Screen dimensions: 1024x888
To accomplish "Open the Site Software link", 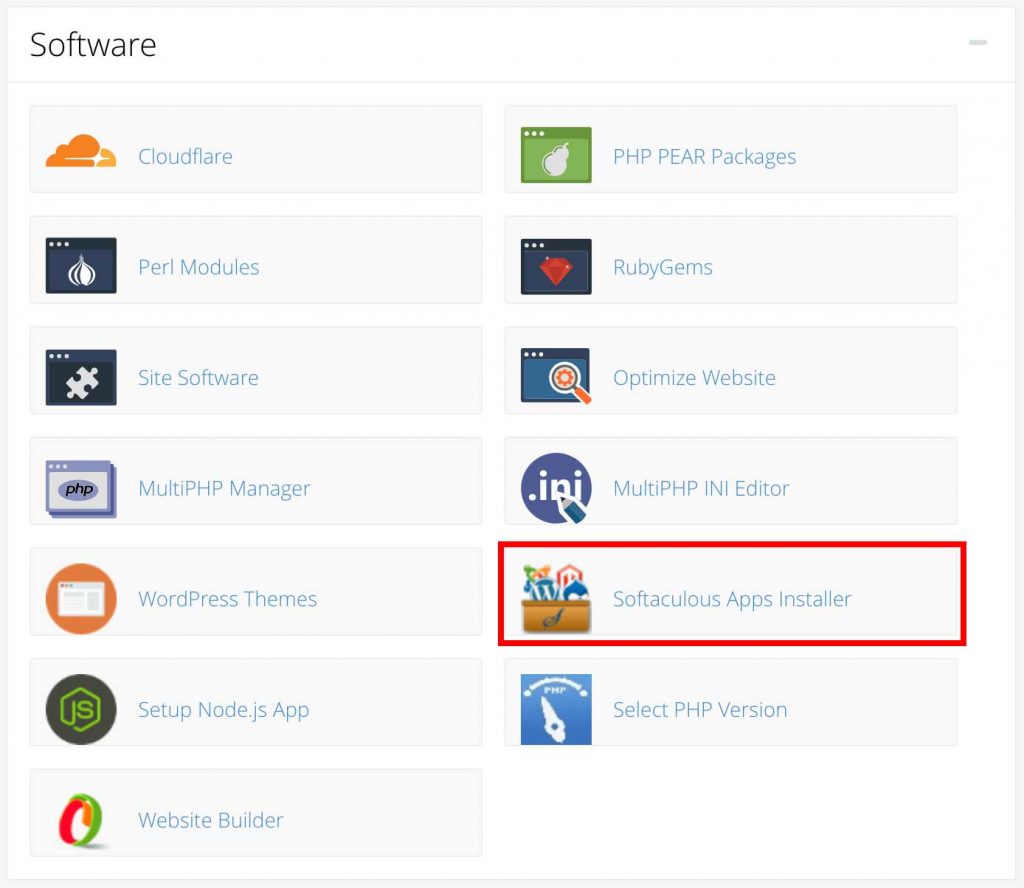I will (x=198, y=377).
